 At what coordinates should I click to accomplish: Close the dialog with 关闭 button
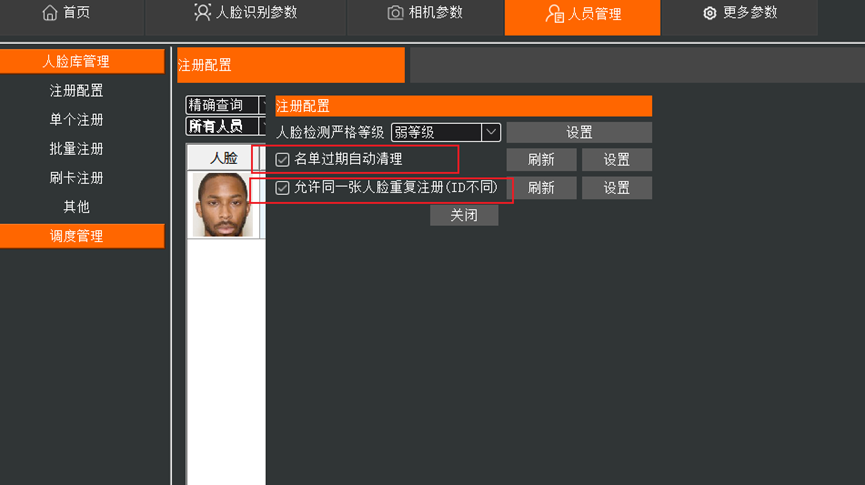pos(464,215)
